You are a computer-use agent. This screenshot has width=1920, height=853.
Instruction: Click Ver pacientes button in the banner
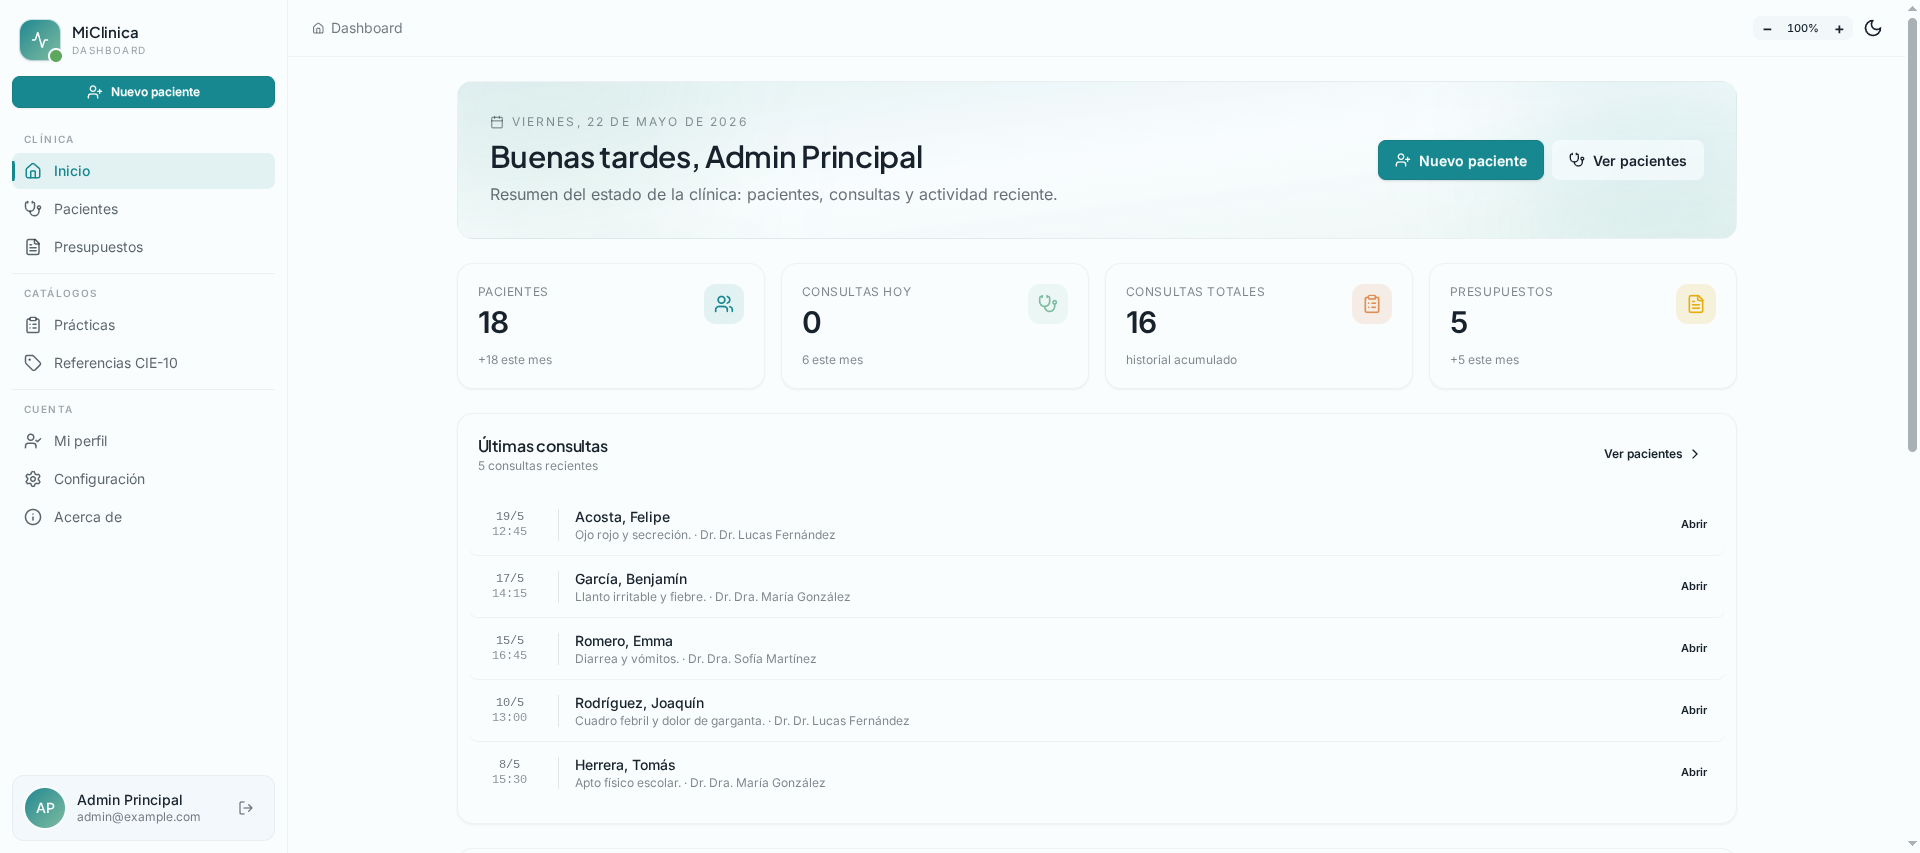[1628, 160]
